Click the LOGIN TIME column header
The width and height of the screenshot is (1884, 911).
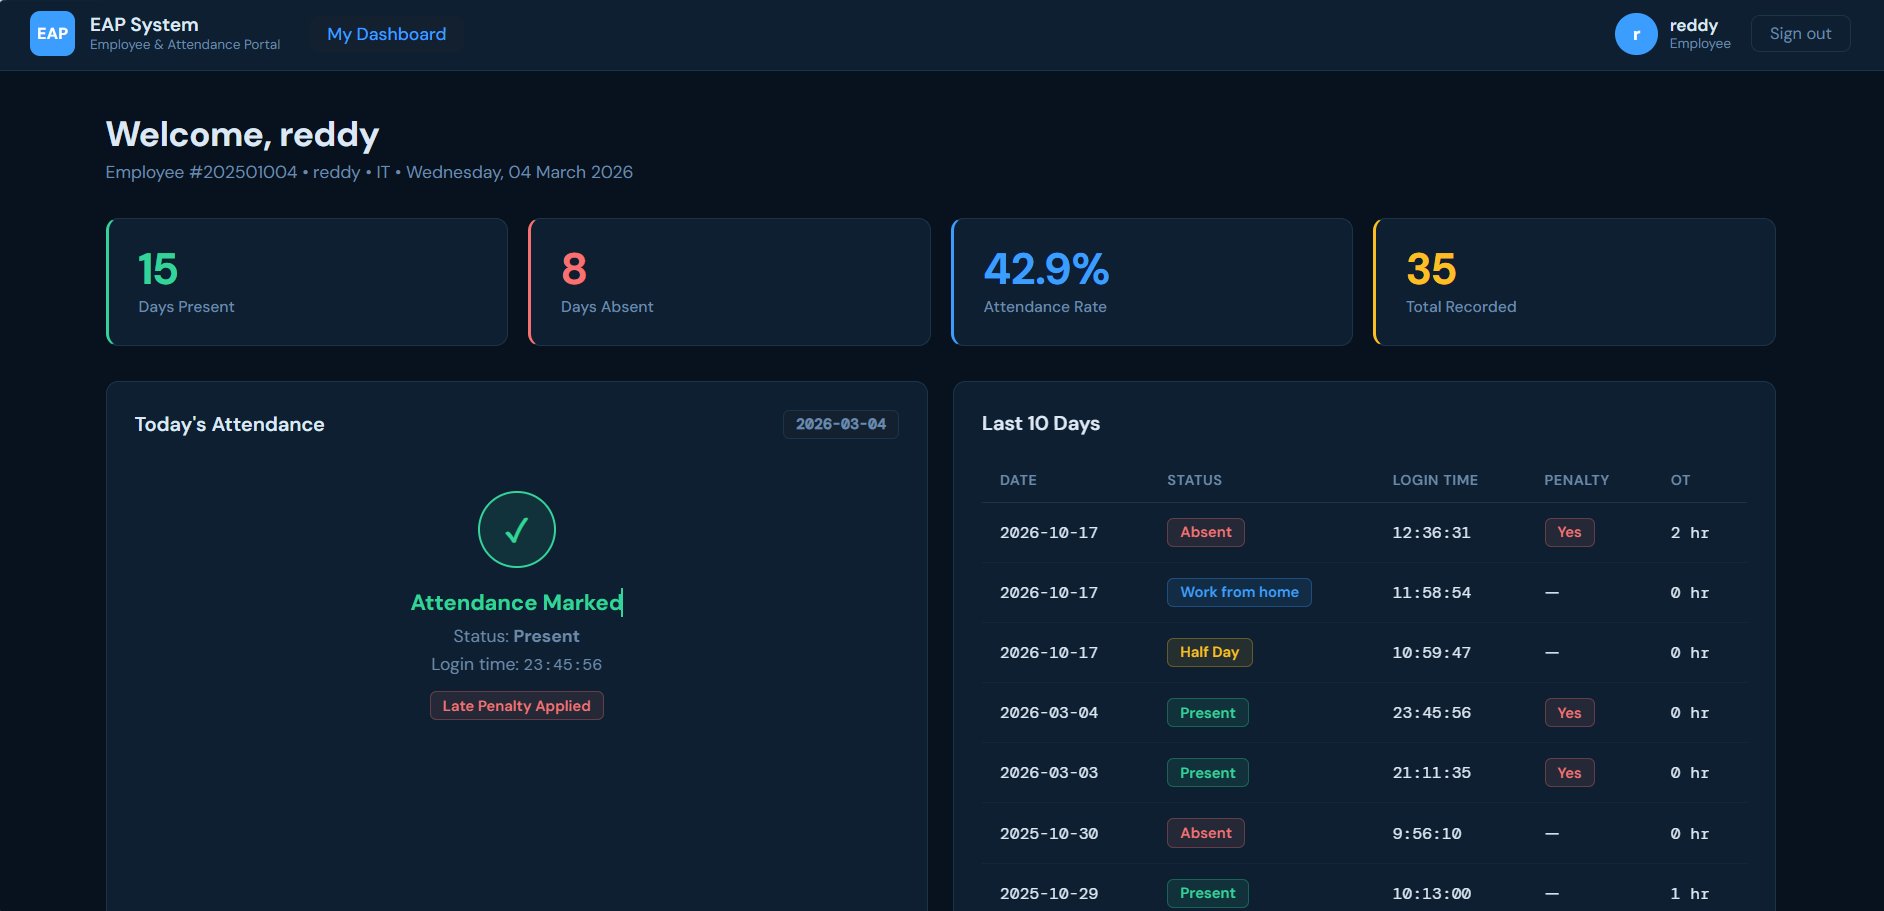pyautogui.click(x=1434, y=480)
